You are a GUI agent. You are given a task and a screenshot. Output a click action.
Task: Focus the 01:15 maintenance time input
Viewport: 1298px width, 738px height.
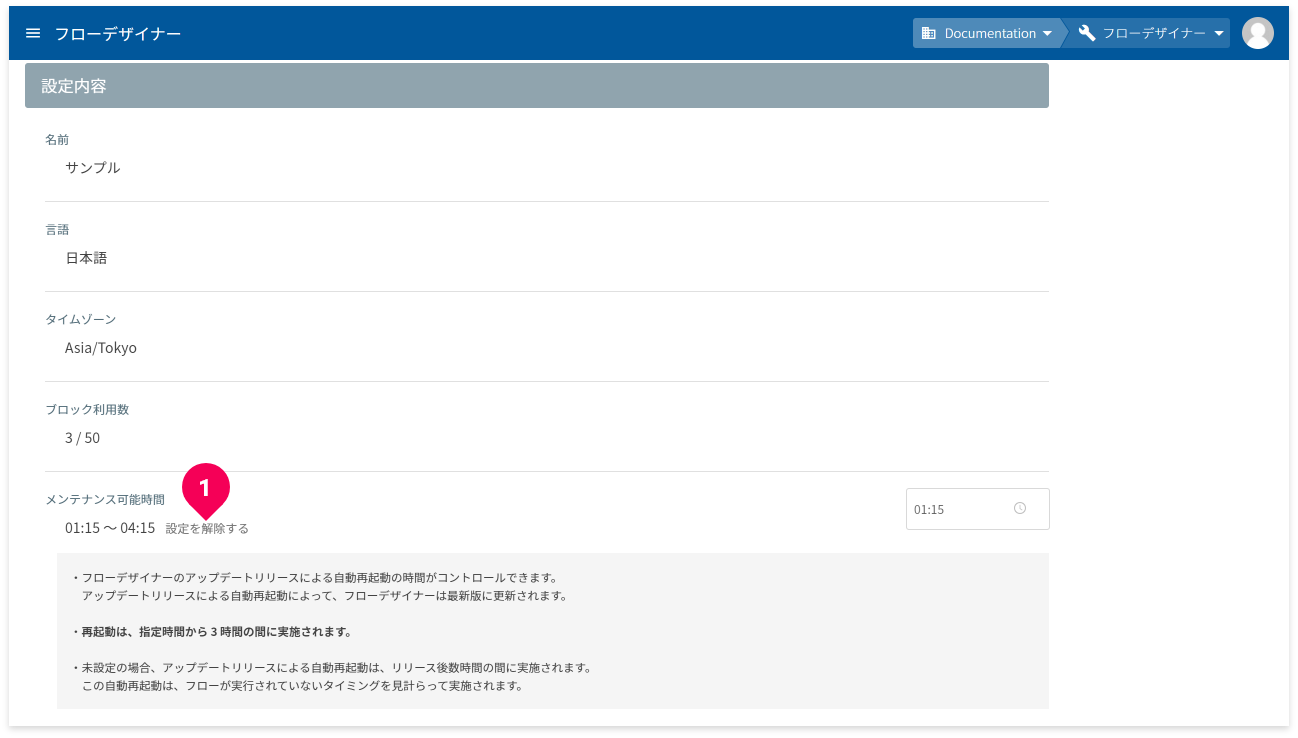click(x=977, y=509)
